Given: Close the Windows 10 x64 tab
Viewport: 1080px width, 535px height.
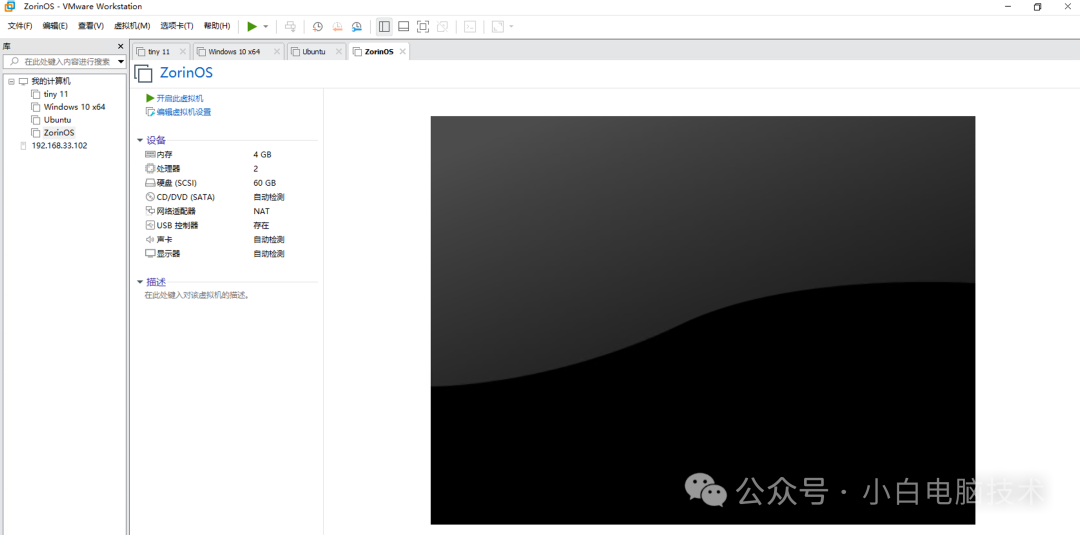Looking at the screenshot, I should [x=277, y=52].
